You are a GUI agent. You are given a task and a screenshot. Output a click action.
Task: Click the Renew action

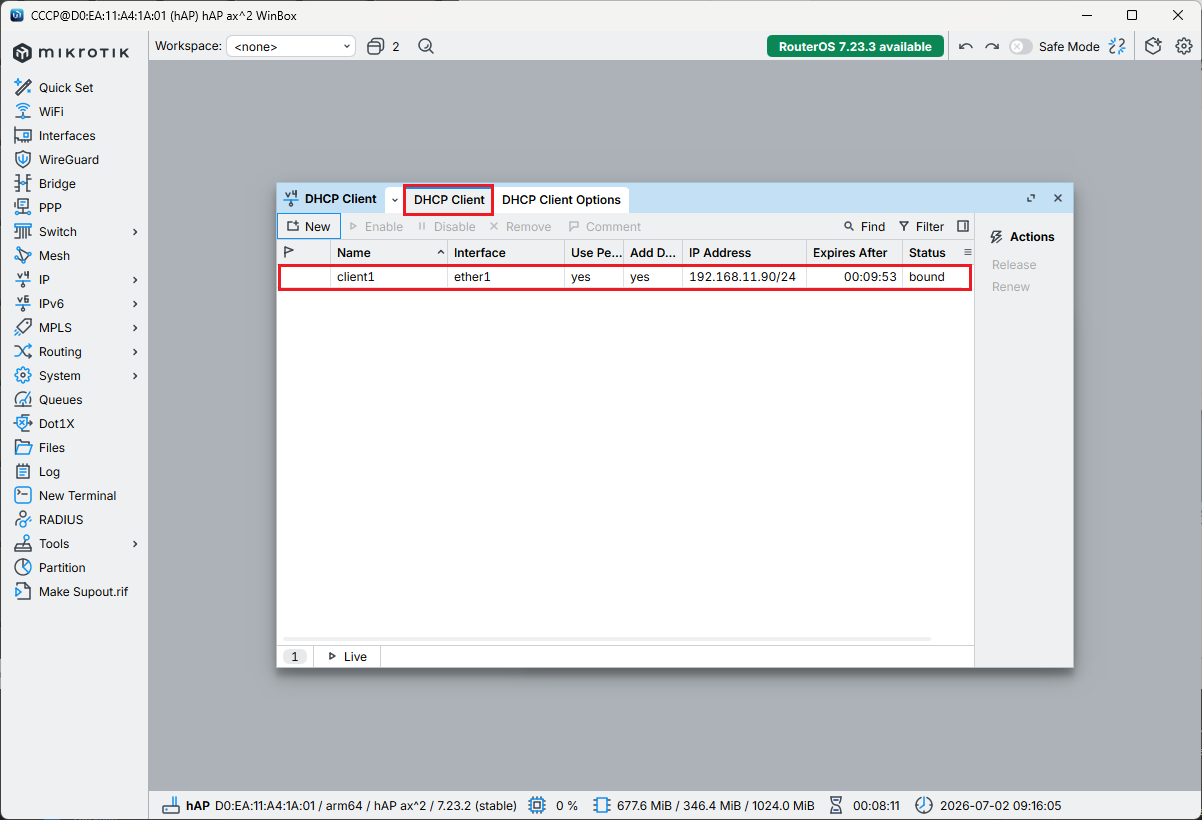tap(1011, 286)
